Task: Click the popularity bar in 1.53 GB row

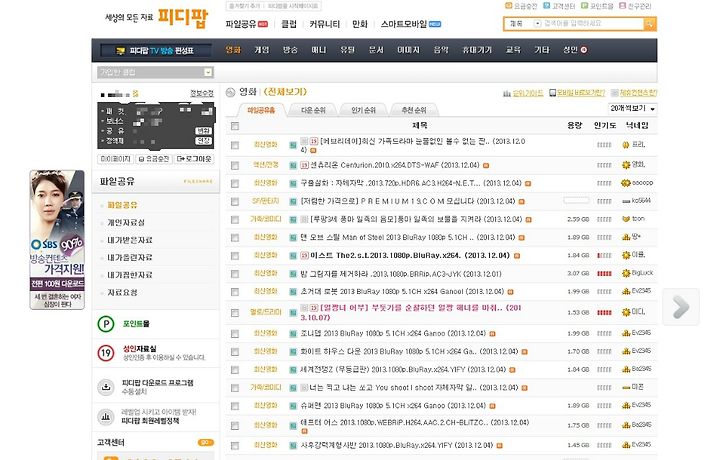Action: point(604,313)
